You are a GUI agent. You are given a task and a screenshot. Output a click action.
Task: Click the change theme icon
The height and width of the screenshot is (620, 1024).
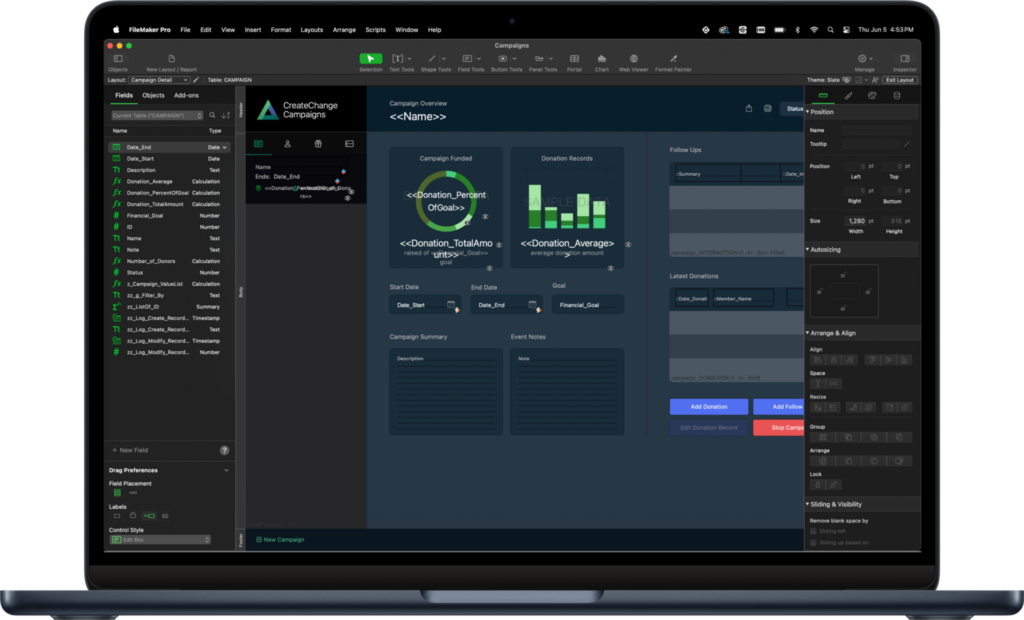tap(846, 80)
